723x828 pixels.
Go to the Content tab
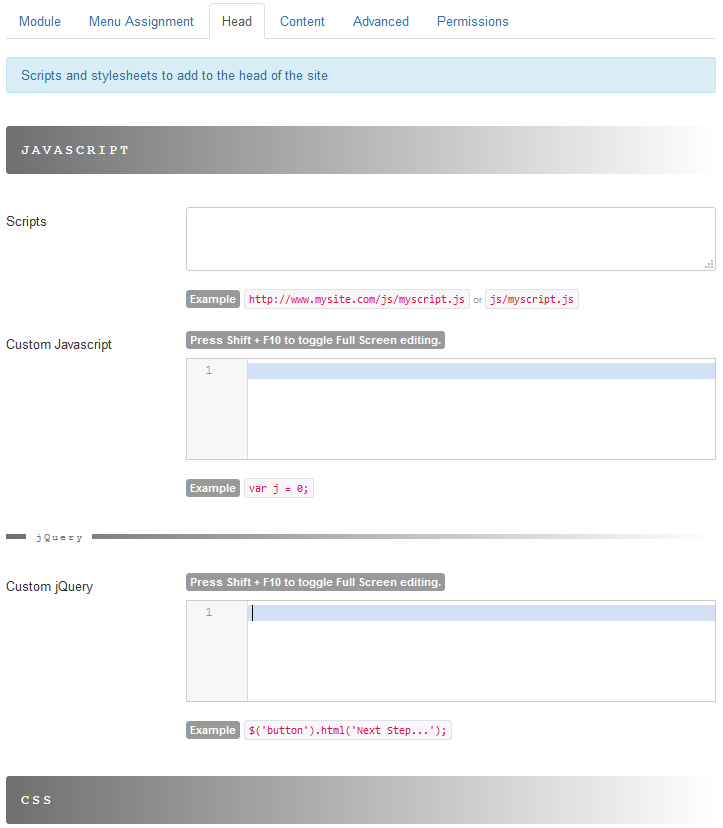[302, 21]
